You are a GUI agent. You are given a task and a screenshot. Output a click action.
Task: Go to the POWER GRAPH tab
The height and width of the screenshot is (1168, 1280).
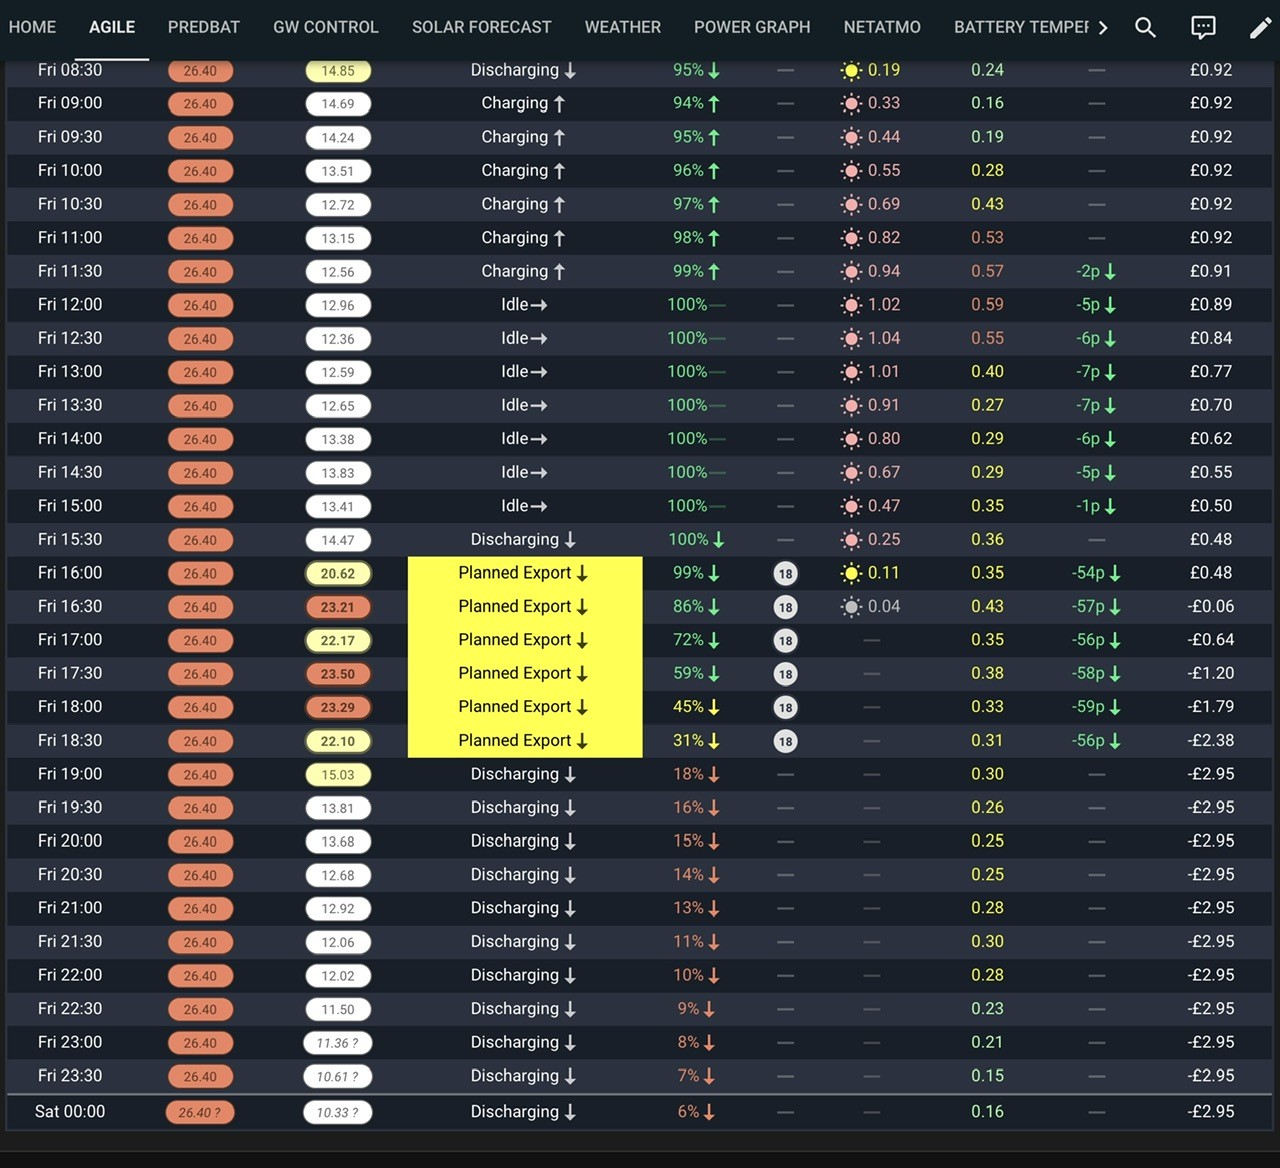pos(752,27)
